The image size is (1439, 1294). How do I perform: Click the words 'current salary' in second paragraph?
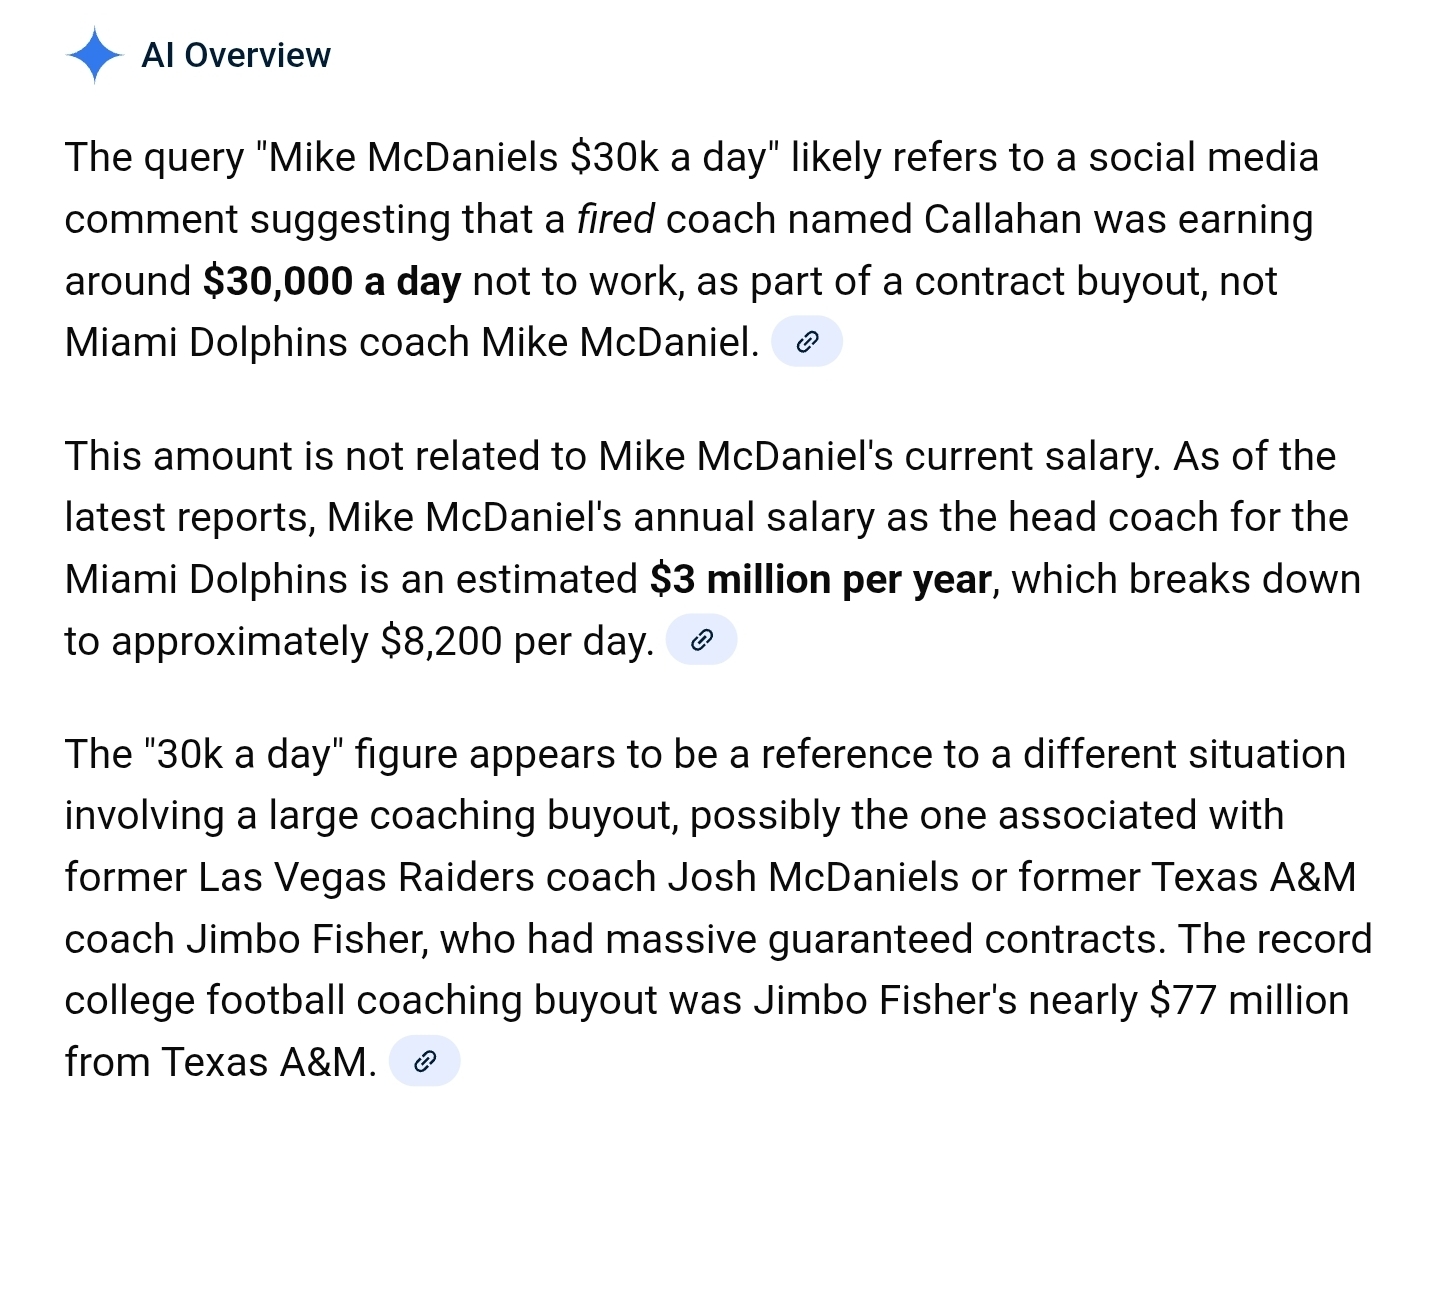(1032, 457)
